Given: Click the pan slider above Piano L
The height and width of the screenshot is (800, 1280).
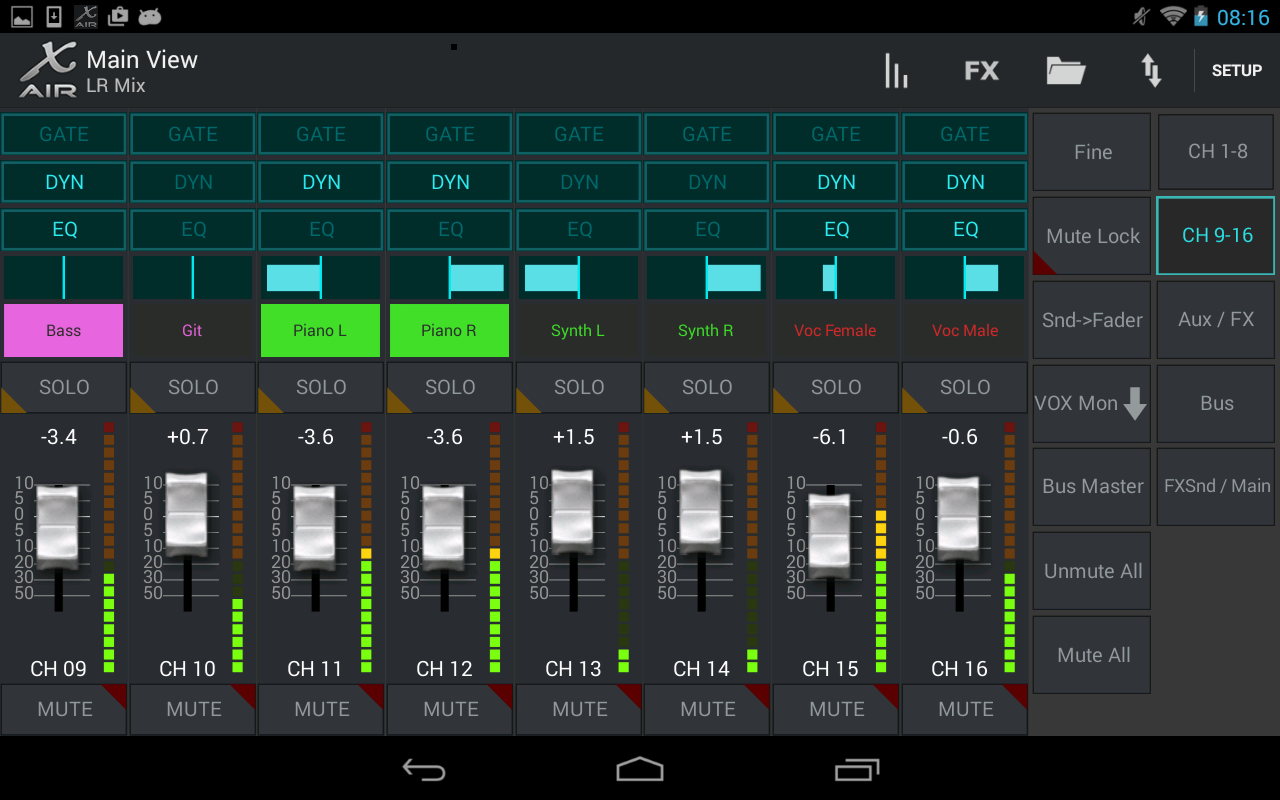Looking at the screenshot, I should coord(320,277).
